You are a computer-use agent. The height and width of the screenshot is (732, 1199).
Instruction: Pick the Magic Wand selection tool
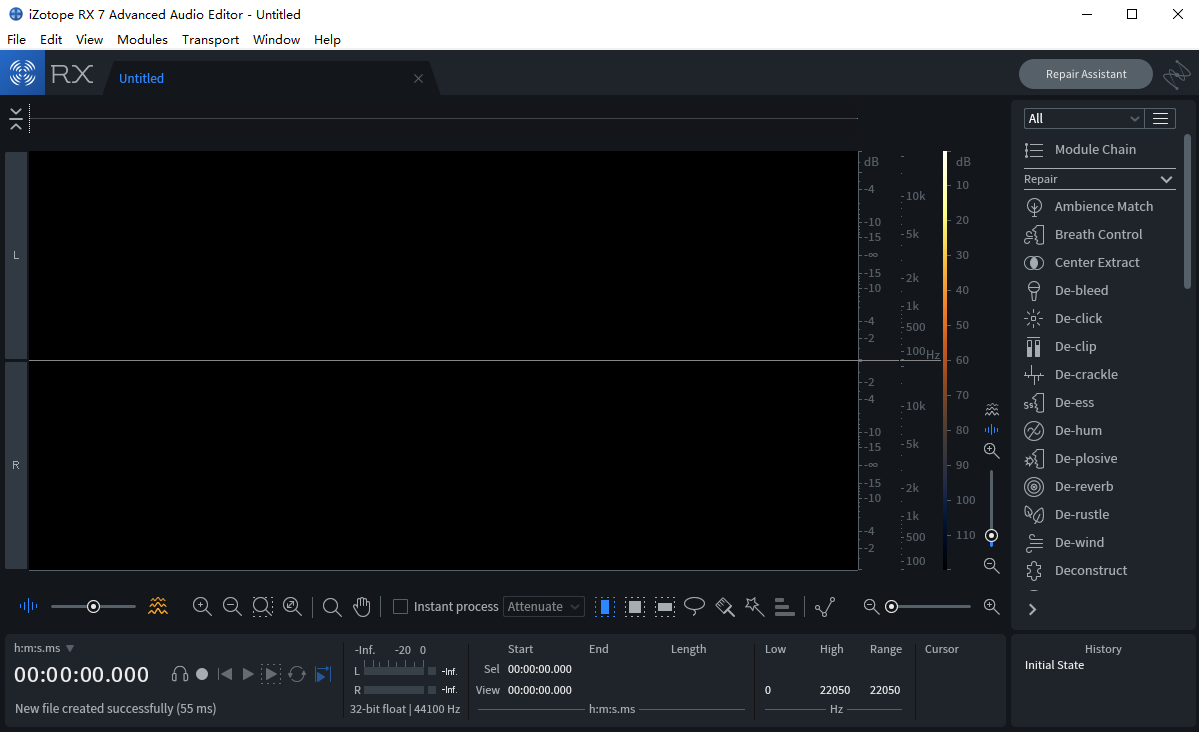pyautogui.click(x=755, y=606)
